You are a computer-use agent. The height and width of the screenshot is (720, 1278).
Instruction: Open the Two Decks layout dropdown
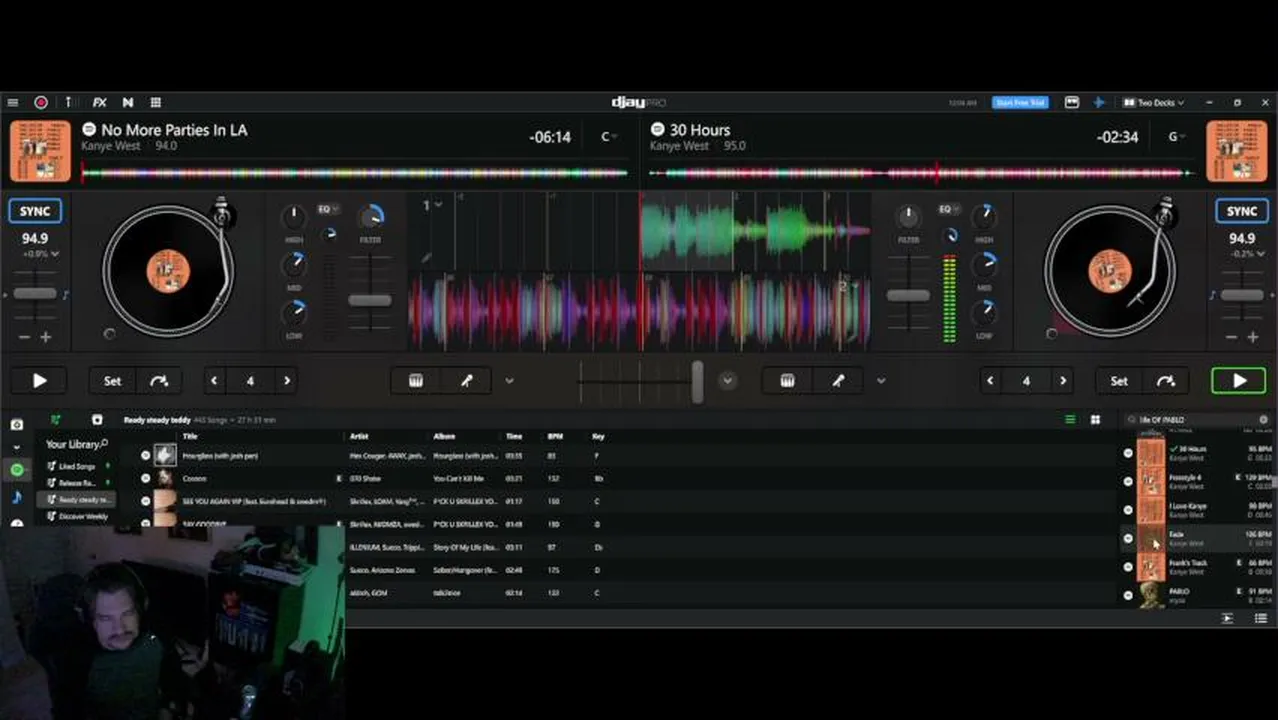[x=1154, y=102]
